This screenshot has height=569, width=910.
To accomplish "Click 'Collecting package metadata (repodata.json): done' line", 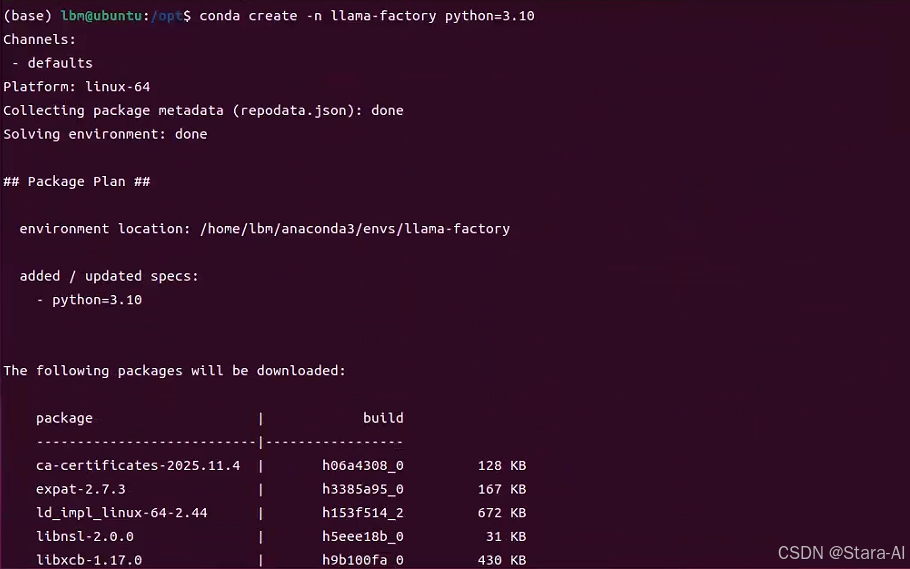I will [203, 110].
